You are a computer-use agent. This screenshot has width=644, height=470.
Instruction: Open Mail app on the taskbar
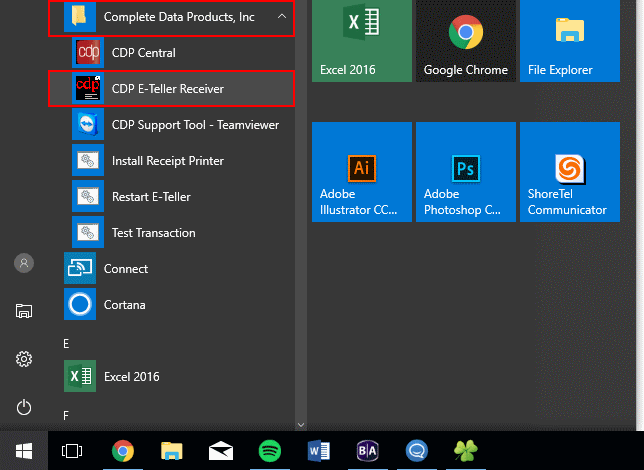pos(221,451)
